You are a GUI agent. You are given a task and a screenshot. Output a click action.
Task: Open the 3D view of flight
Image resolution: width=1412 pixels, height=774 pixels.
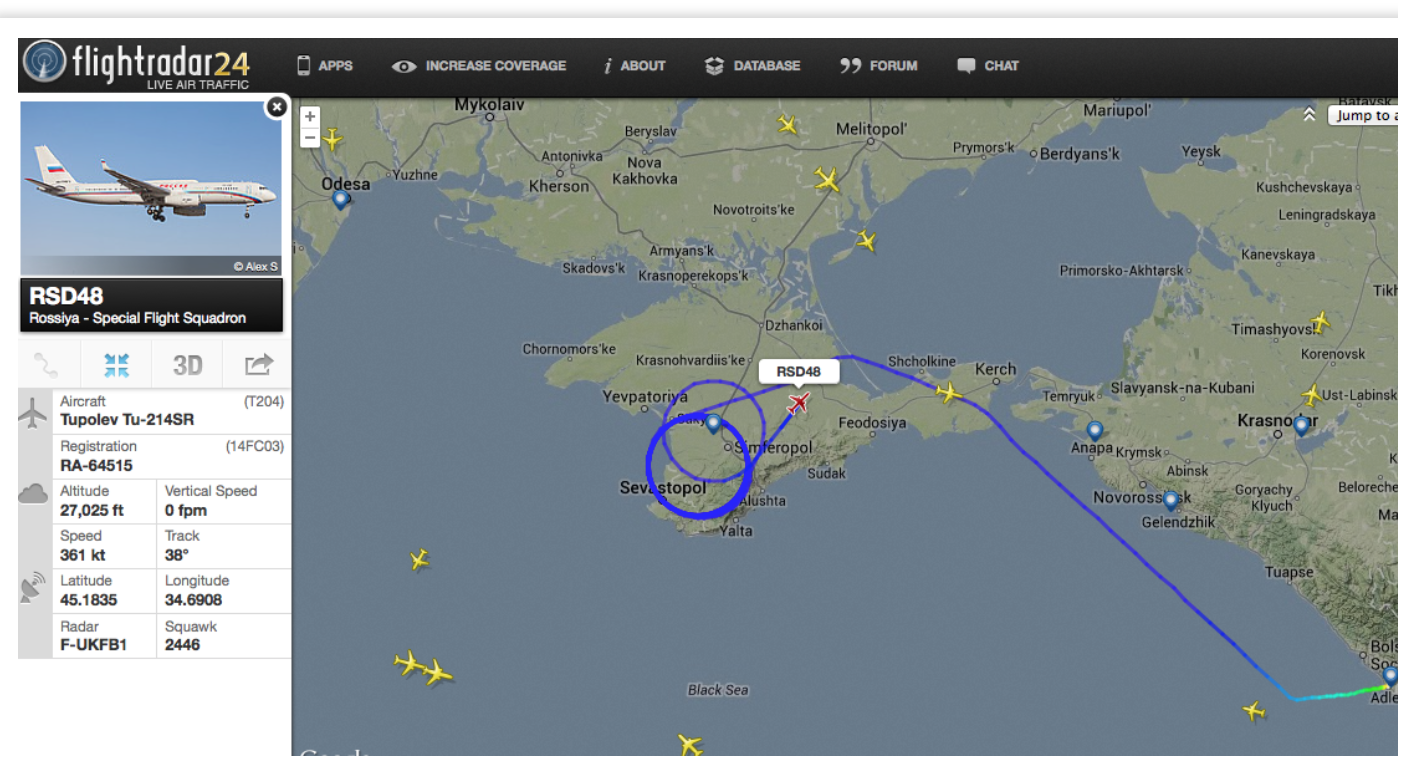click(x=188, y=365)
